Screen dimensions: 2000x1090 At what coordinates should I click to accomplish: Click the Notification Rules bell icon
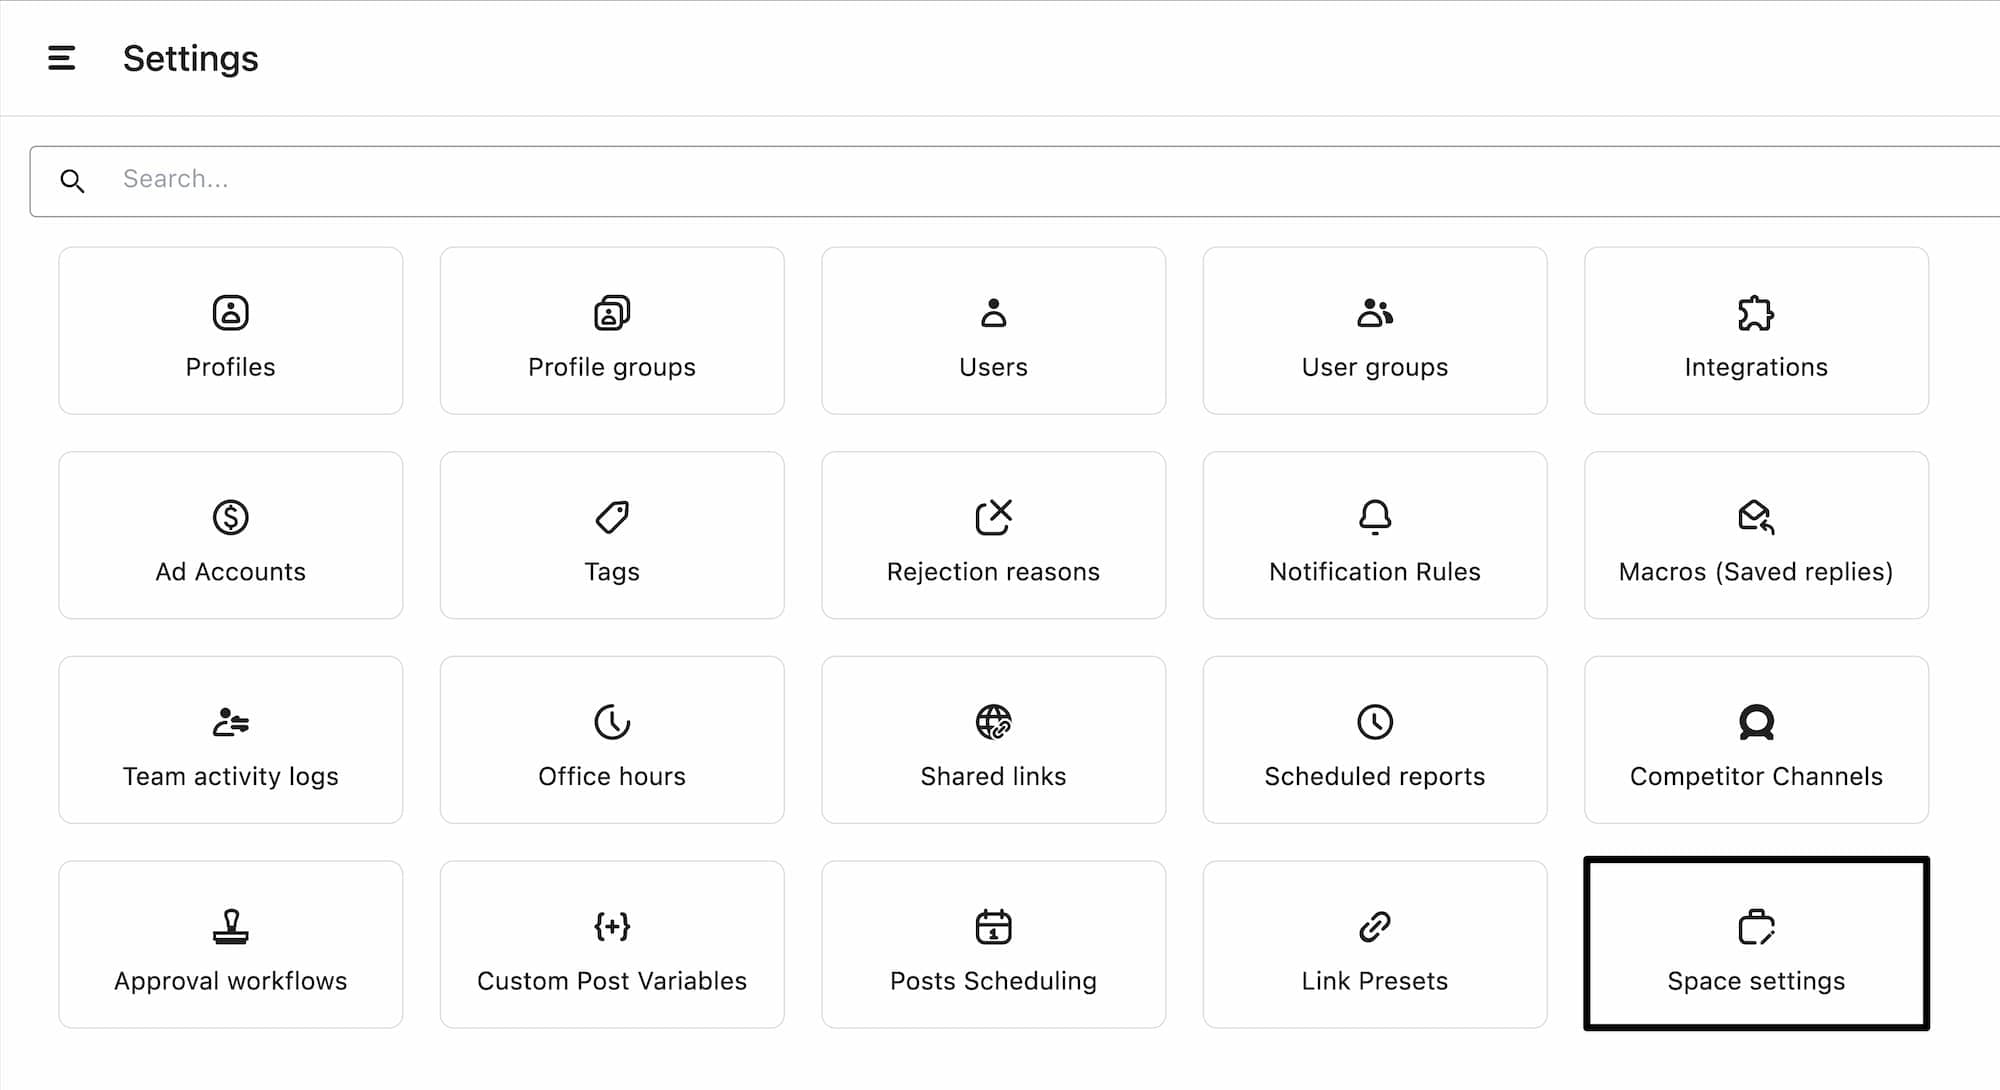coord(1374,517)
